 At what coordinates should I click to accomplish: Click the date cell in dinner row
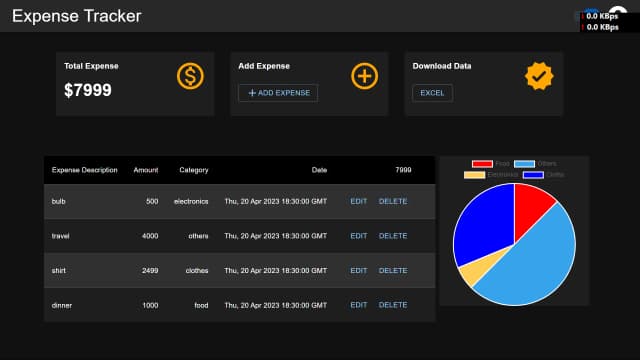tap(276, 305)
